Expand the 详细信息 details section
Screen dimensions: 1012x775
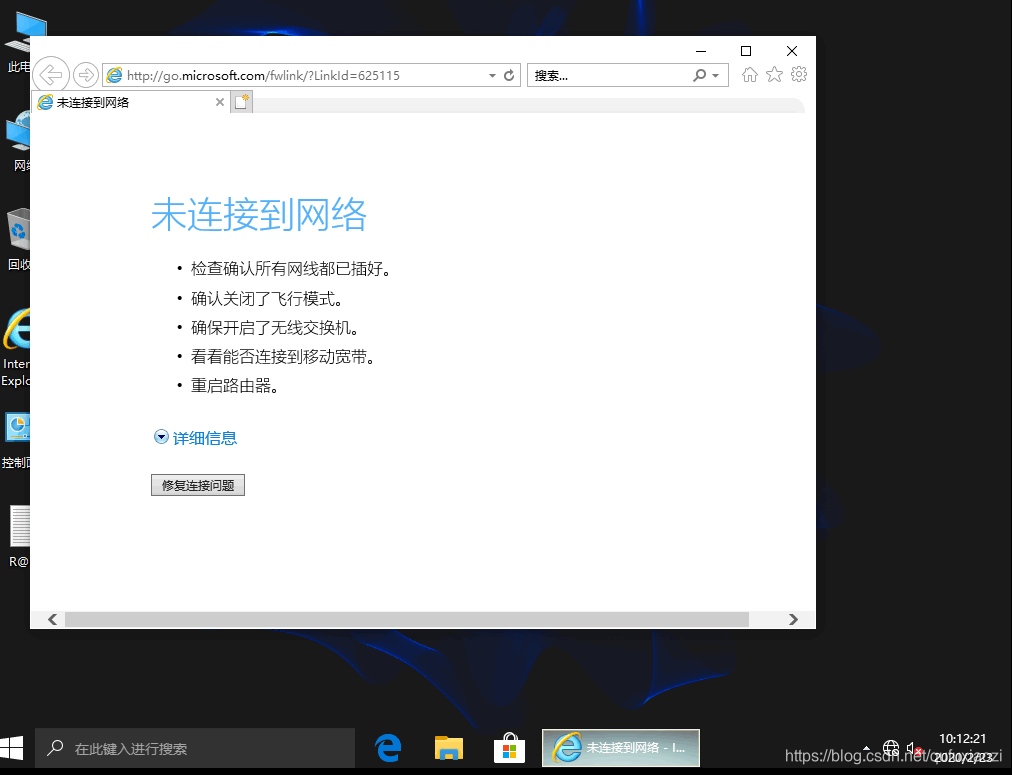pyautogui.click(x=195, y=437)
